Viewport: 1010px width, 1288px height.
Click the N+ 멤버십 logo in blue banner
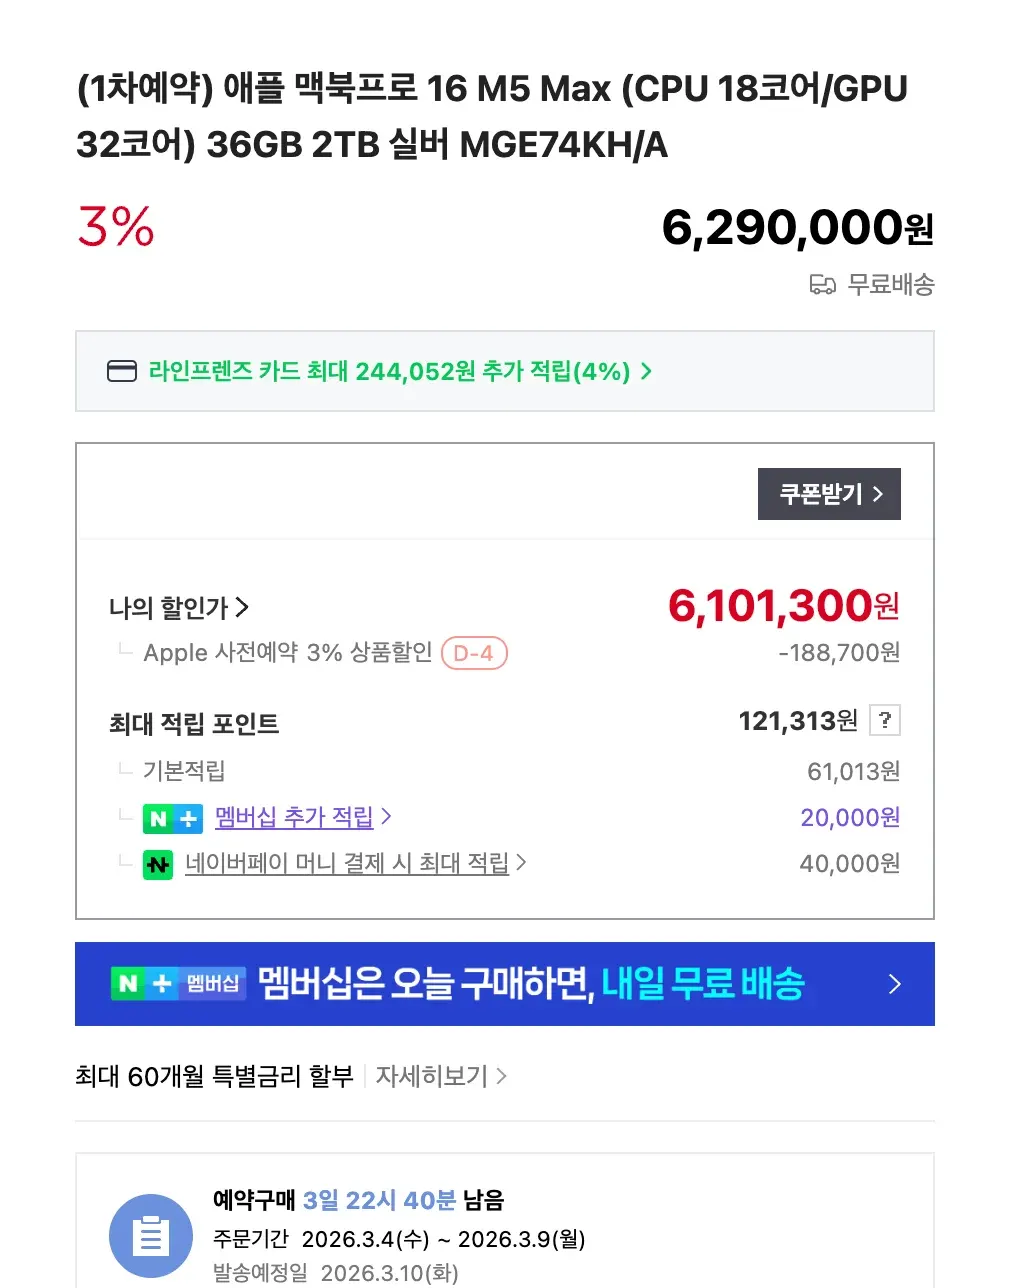(178, 984)
